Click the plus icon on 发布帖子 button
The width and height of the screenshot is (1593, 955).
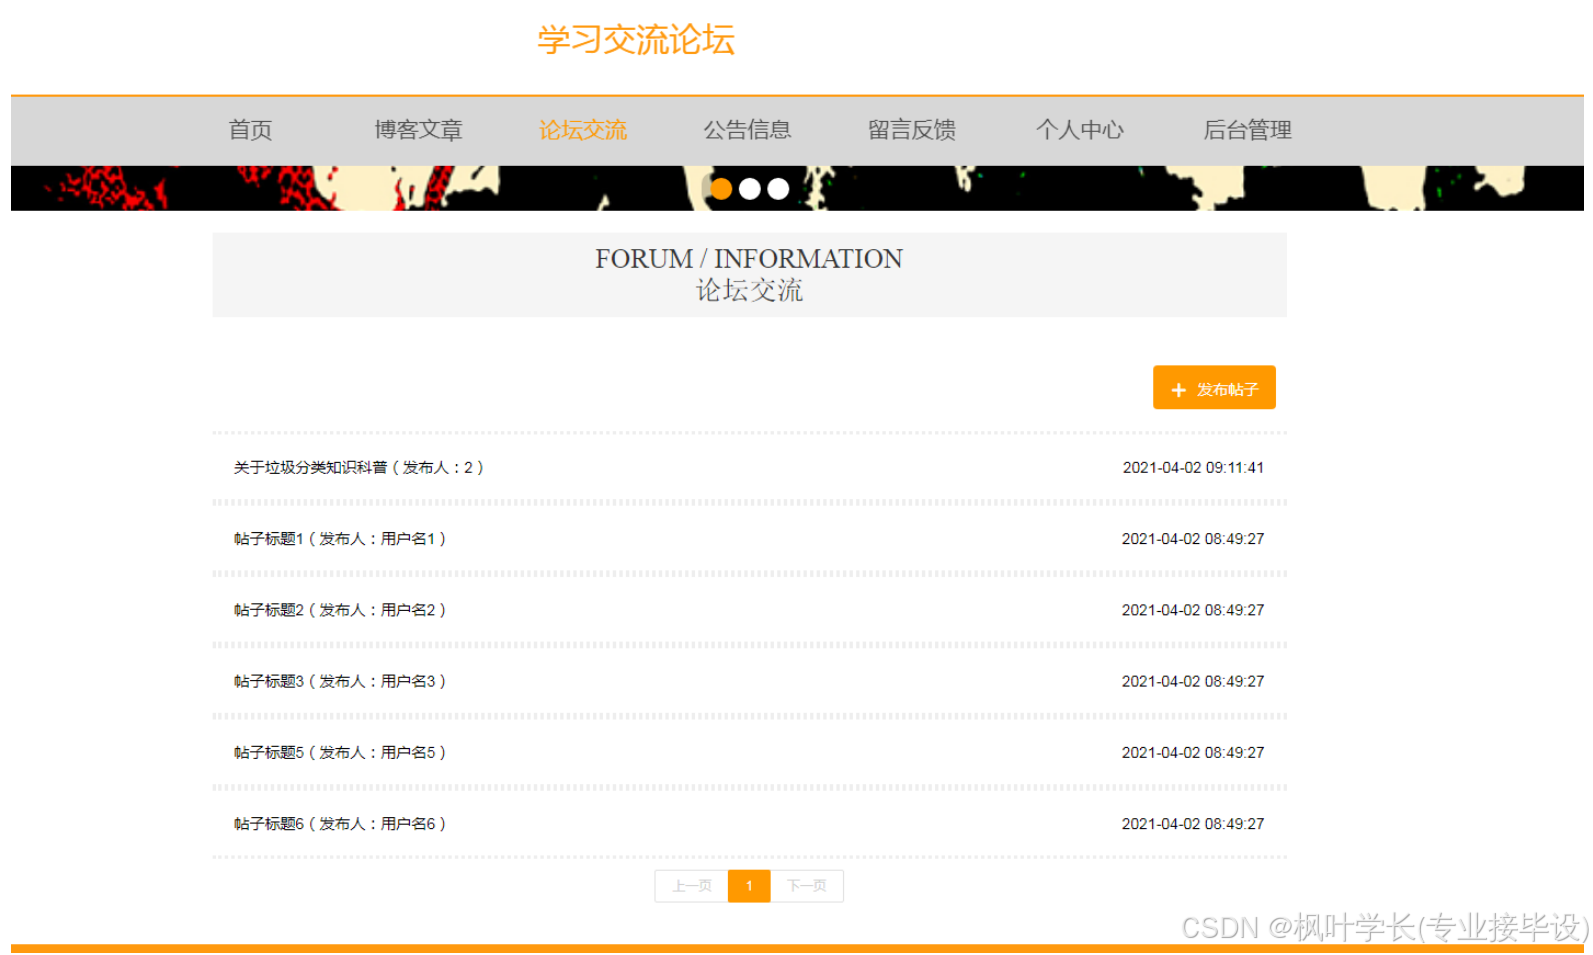(1178, 390)
